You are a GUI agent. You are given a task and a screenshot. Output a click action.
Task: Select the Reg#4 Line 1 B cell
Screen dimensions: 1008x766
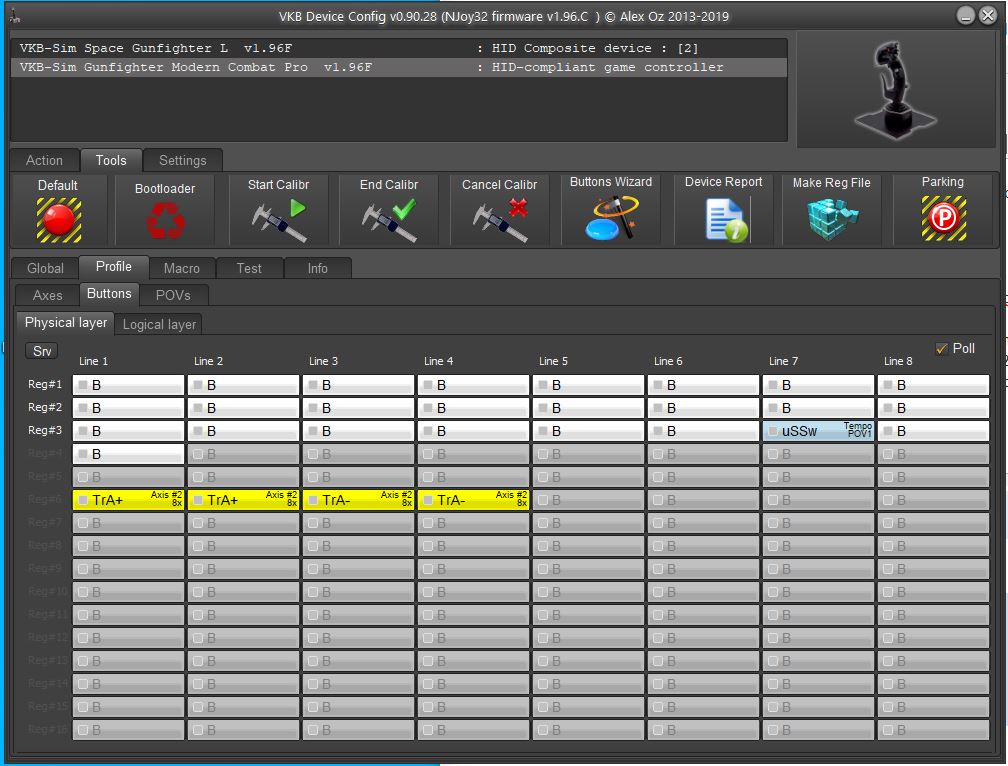[x=129, y=454]
